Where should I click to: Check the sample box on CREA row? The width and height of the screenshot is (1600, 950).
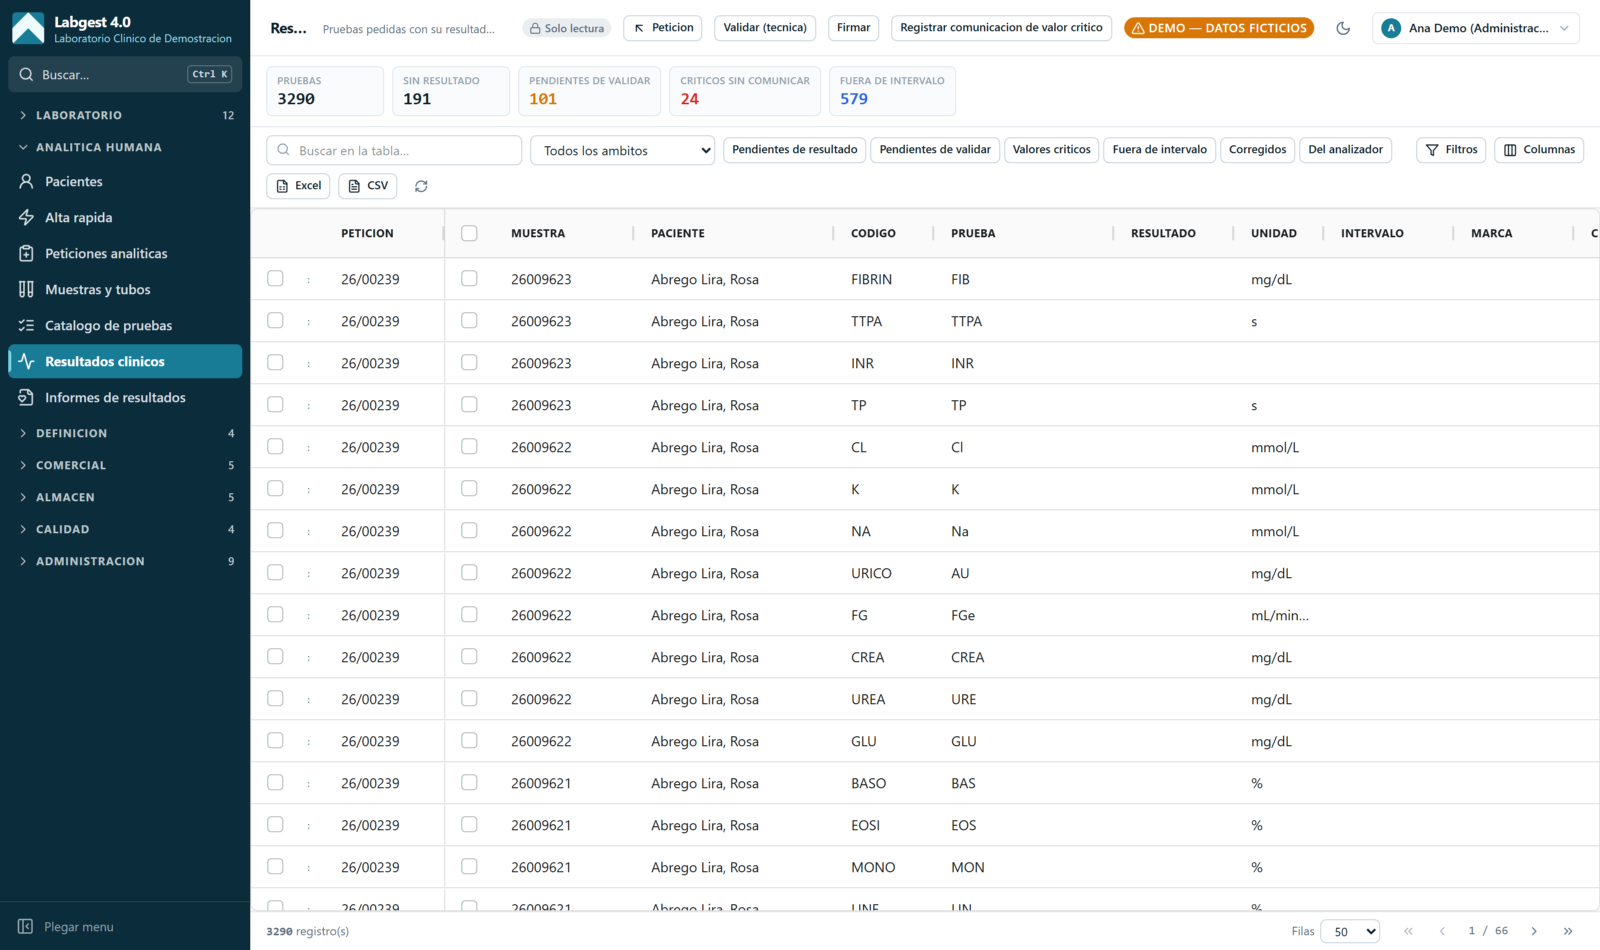[x=469, y=657]
